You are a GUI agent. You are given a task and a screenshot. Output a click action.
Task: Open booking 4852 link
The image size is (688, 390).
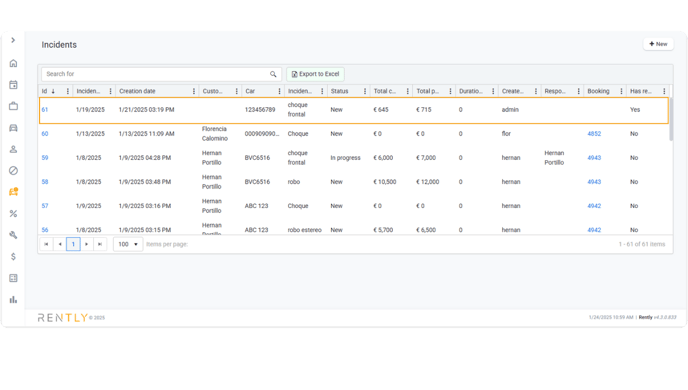click(594, 134)
